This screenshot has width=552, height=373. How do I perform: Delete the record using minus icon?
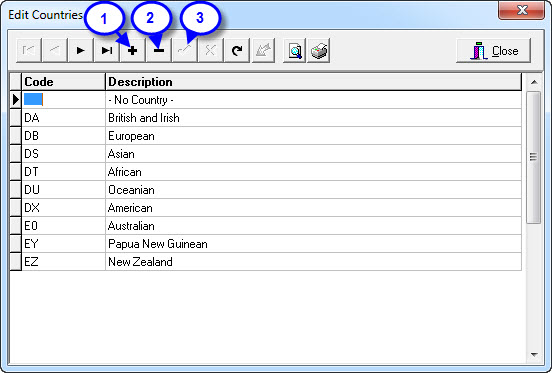point(159,51)
